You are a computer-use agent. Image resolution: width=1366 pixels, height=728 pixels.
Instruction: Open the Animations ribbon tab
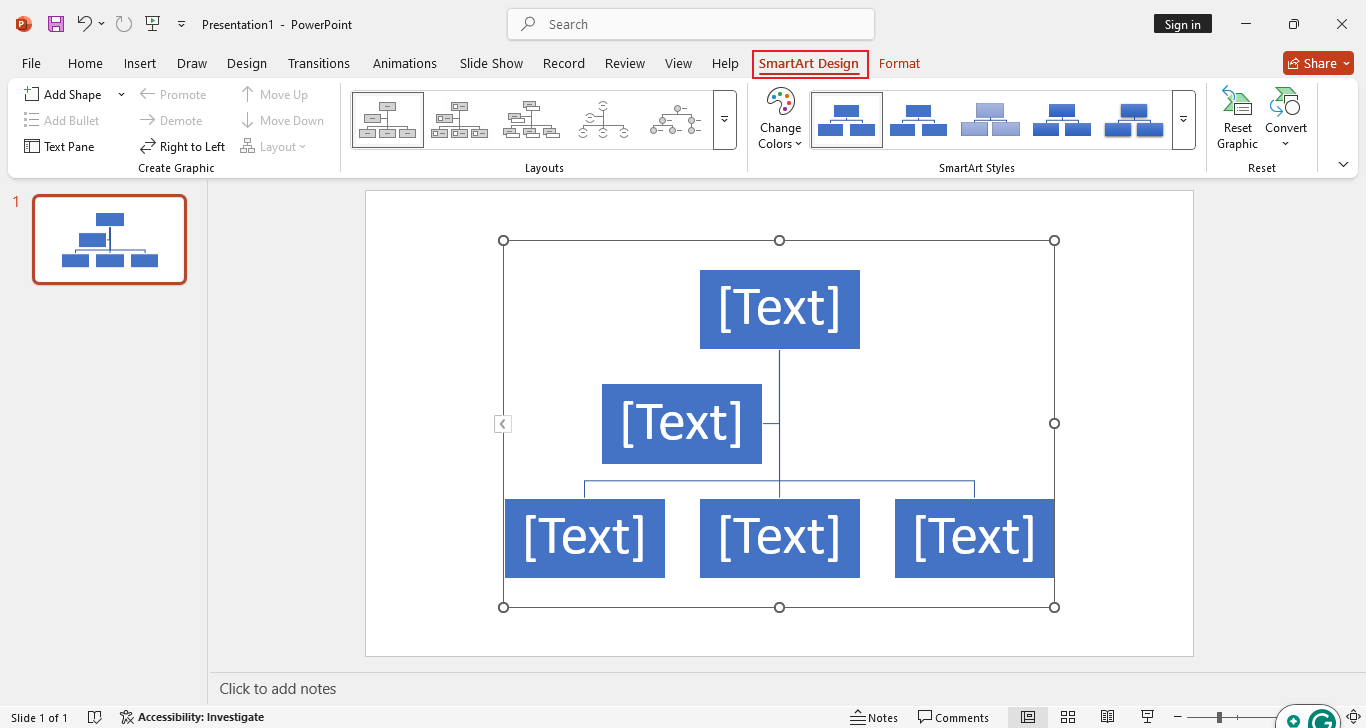click(x=404, y=63)
